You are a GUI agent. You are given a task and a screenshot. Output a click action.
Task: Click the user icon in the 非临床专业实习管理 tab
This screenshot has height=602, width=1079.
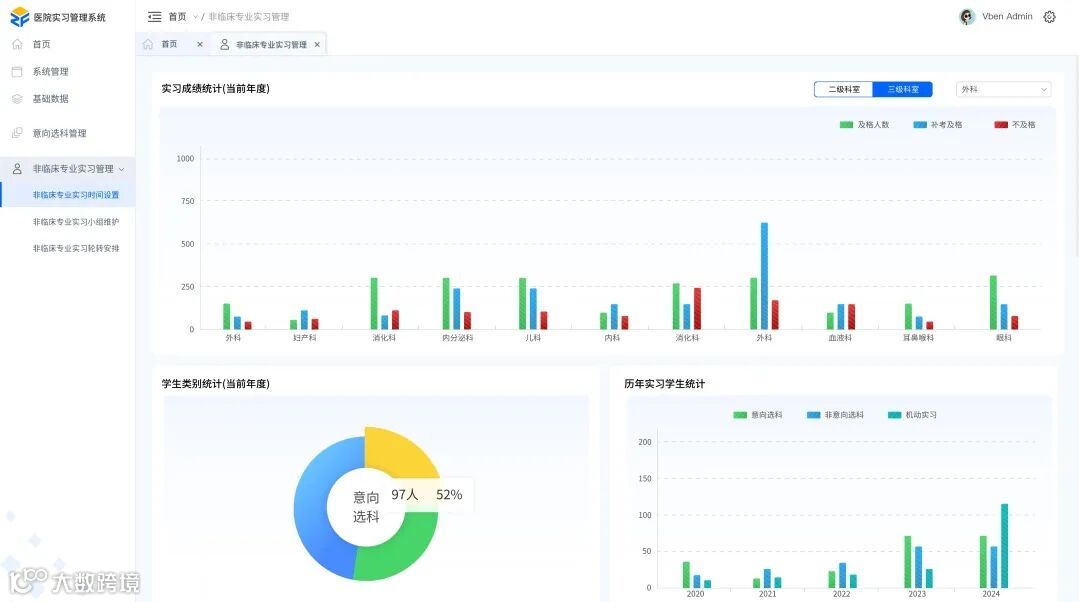coord(224,44)
